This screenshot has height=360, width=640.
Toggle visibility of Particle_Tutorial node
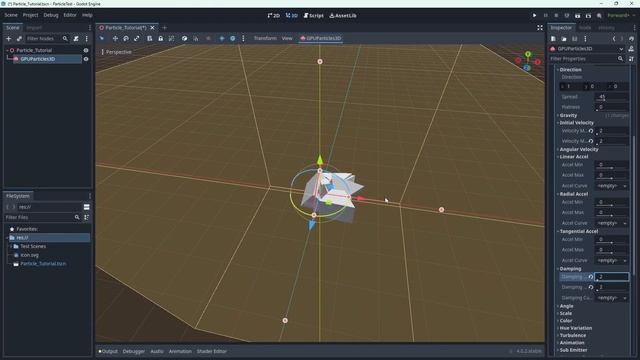[x=86, y=50]
